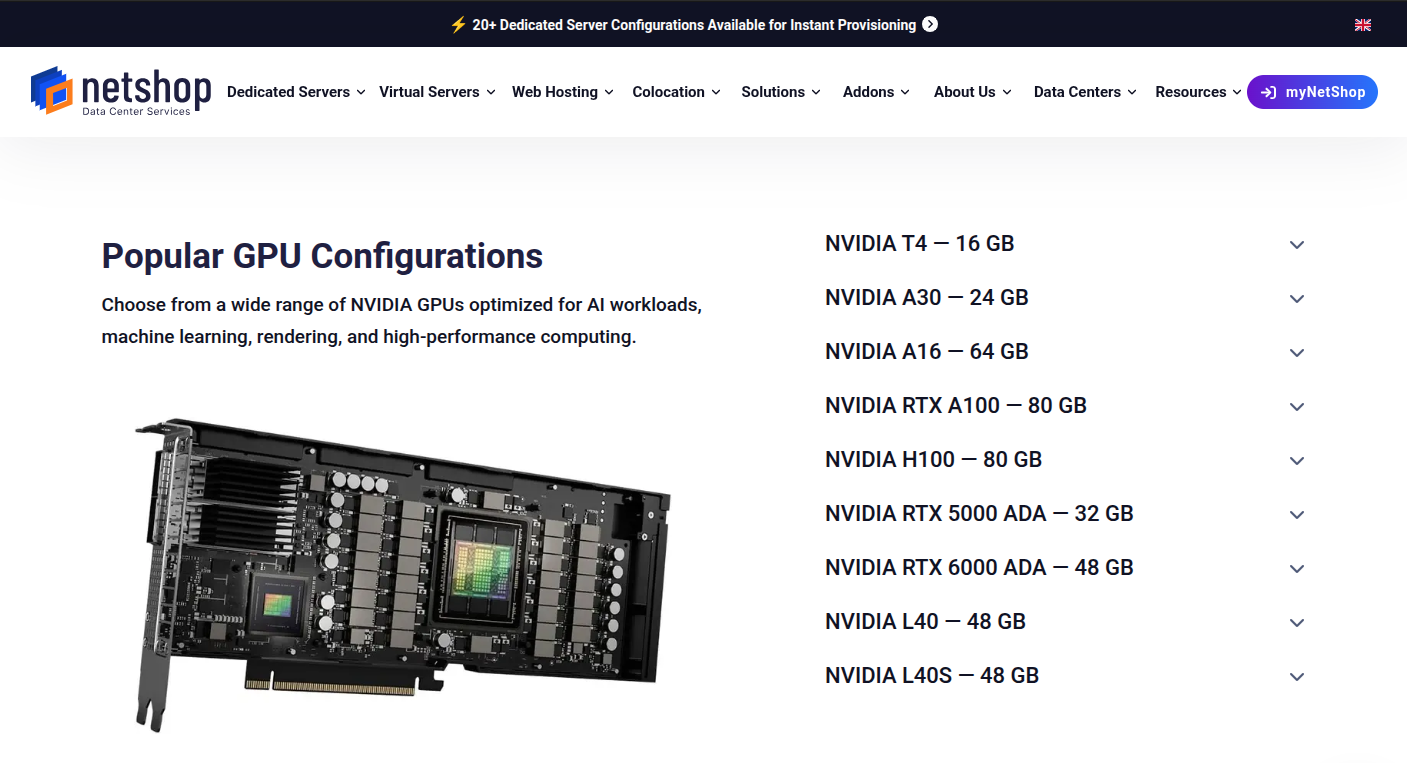Viewport: 1407px width, 763px height.
Task: Click the netshop logo
Action: tap(120, 91)
